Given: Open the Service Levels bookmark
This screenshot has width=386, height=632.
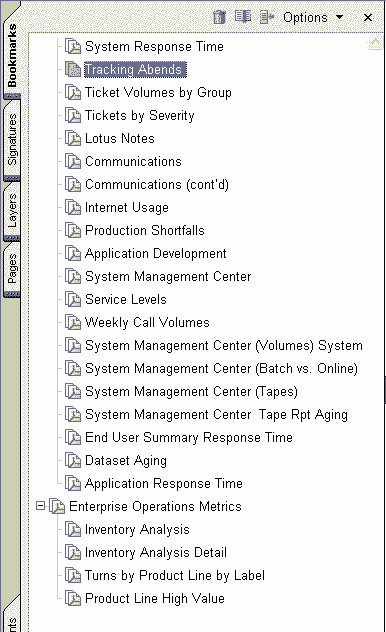Looking at the screenshot, I should click(x=126, y=299).
